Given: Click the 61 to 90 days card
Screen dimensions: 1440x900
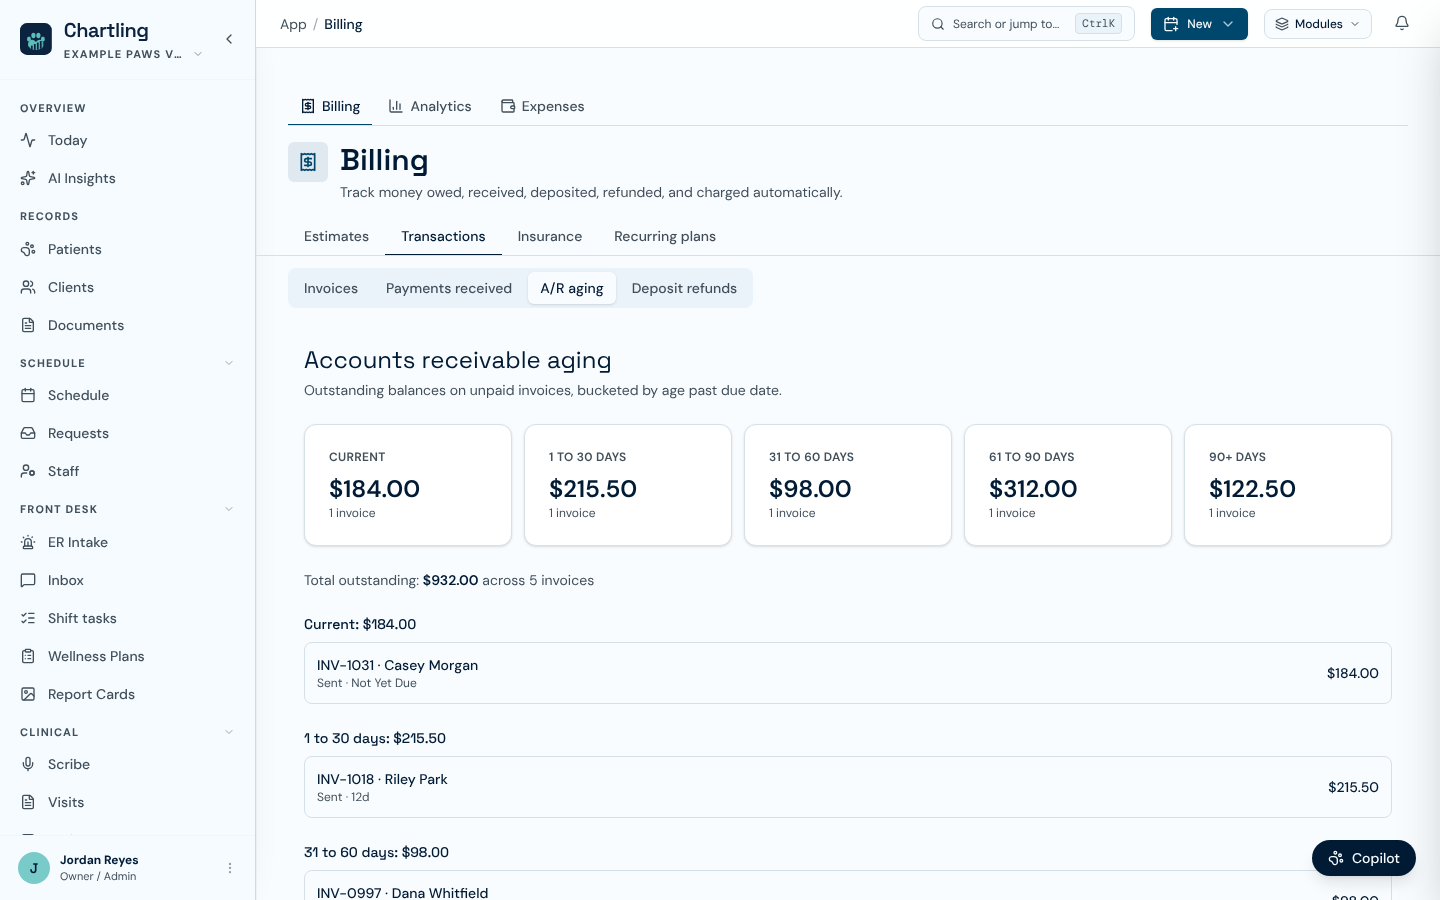Looking at the screenshot, I should (1068, 485).
